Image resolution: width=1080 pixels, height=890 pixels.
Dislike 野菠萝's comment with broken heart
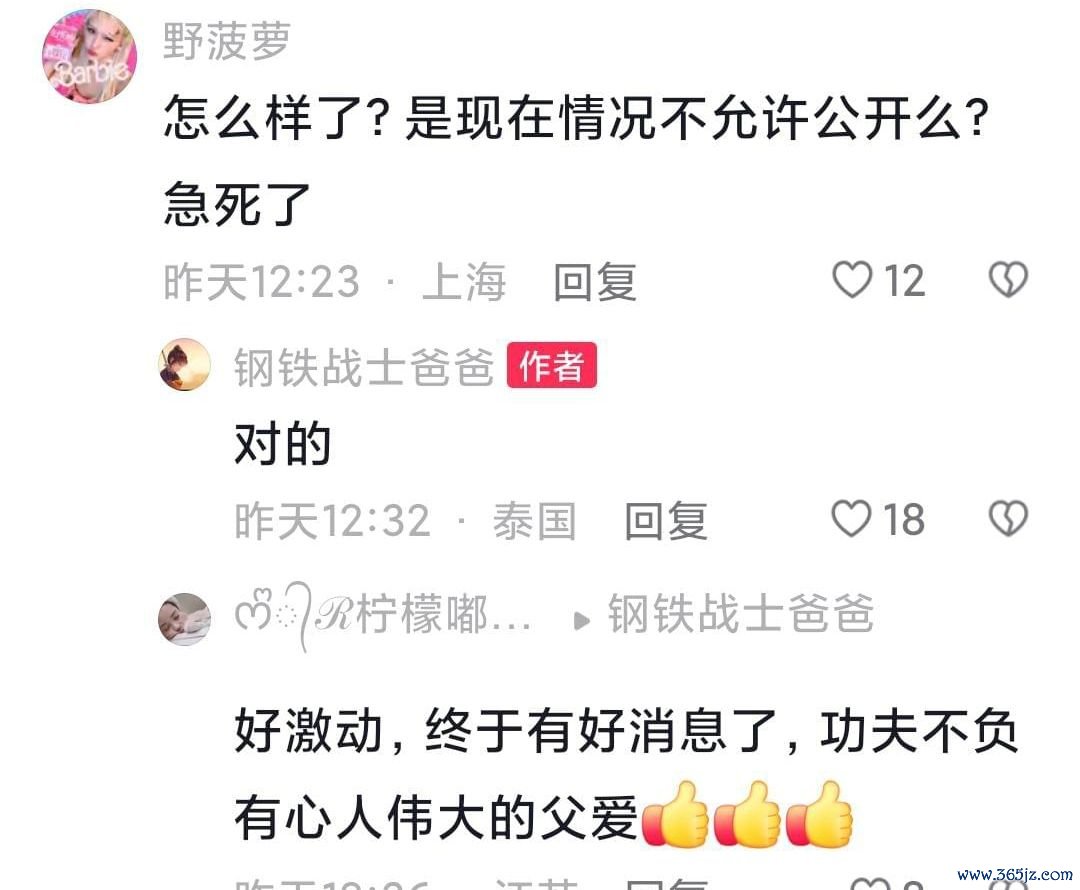(1008, 280)
